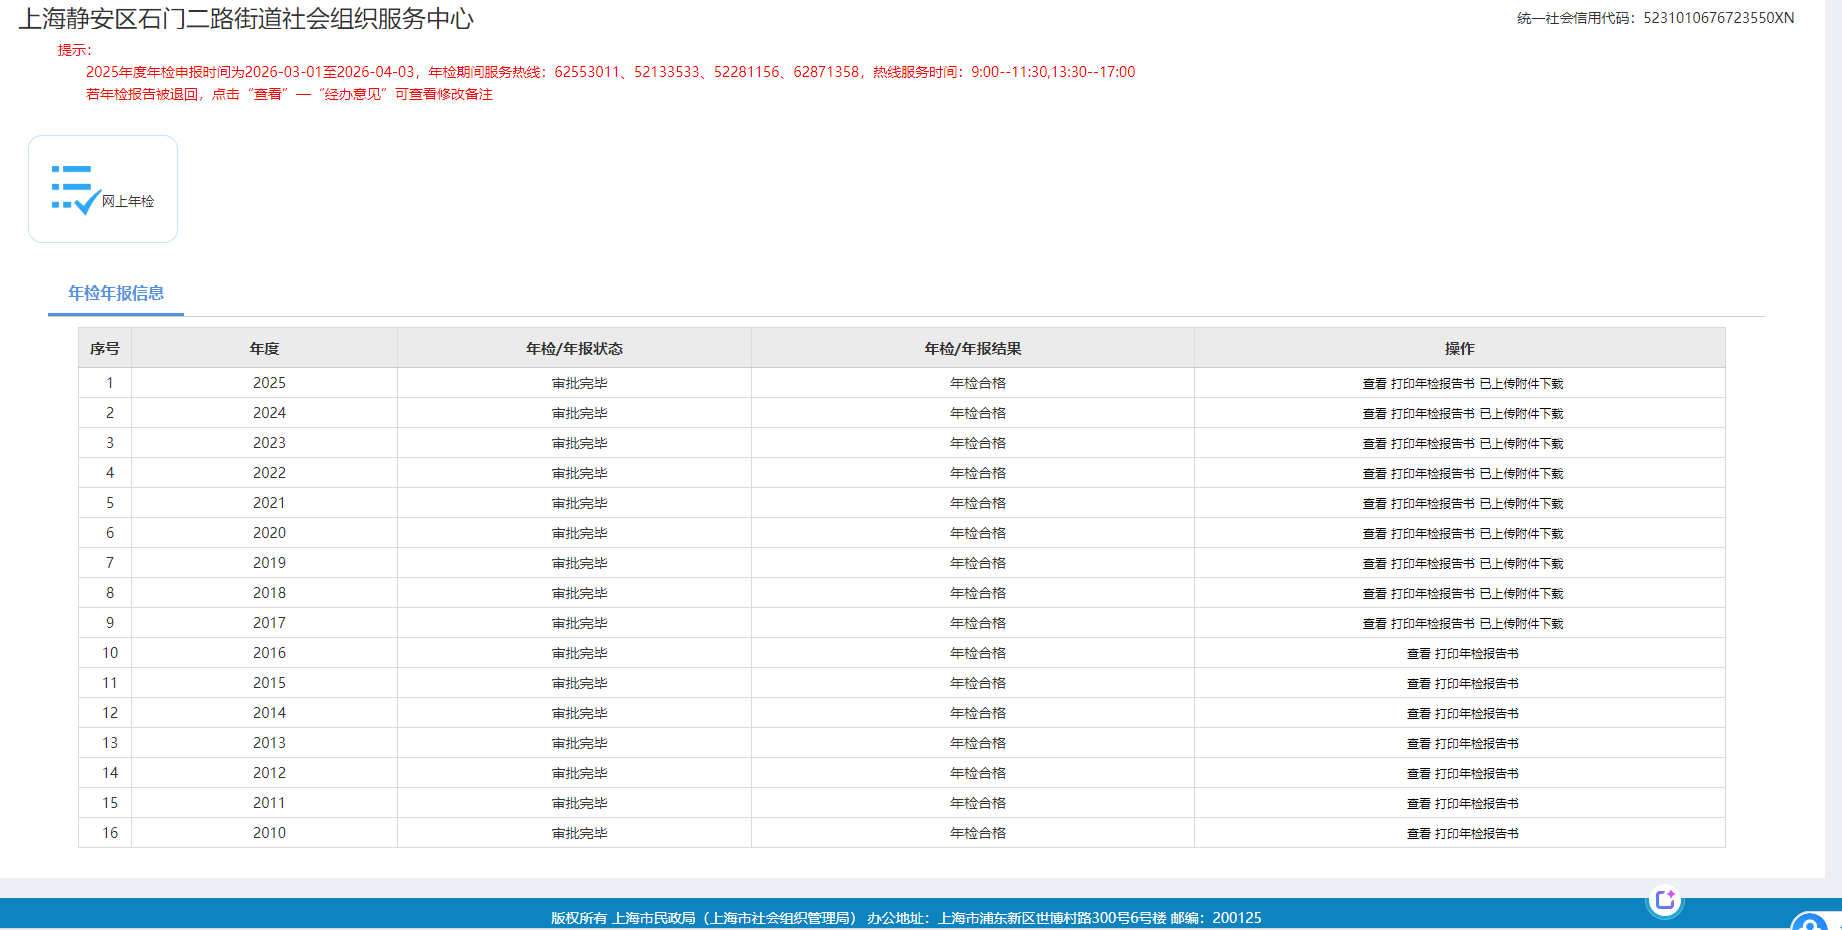Click 打印年检报告书 for year 2025
The width and height of the screenshot is (1842, 930).
click(1432, 384)
